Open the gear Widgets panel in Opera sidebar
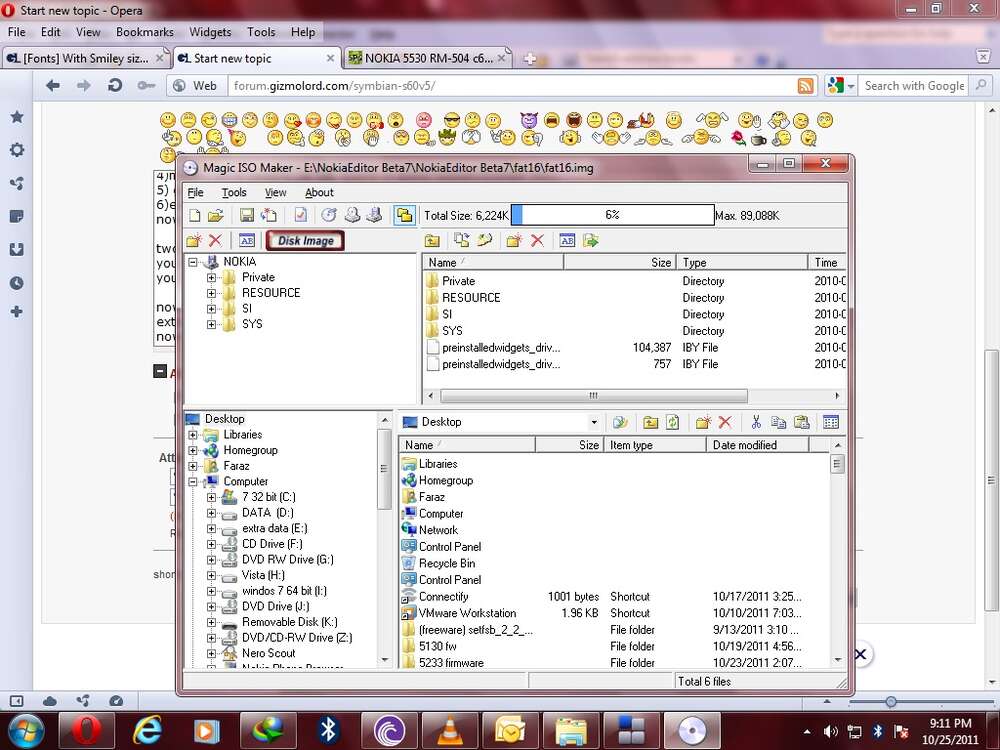This screenshot has width=1000, height=750. [x=17, y=150]
